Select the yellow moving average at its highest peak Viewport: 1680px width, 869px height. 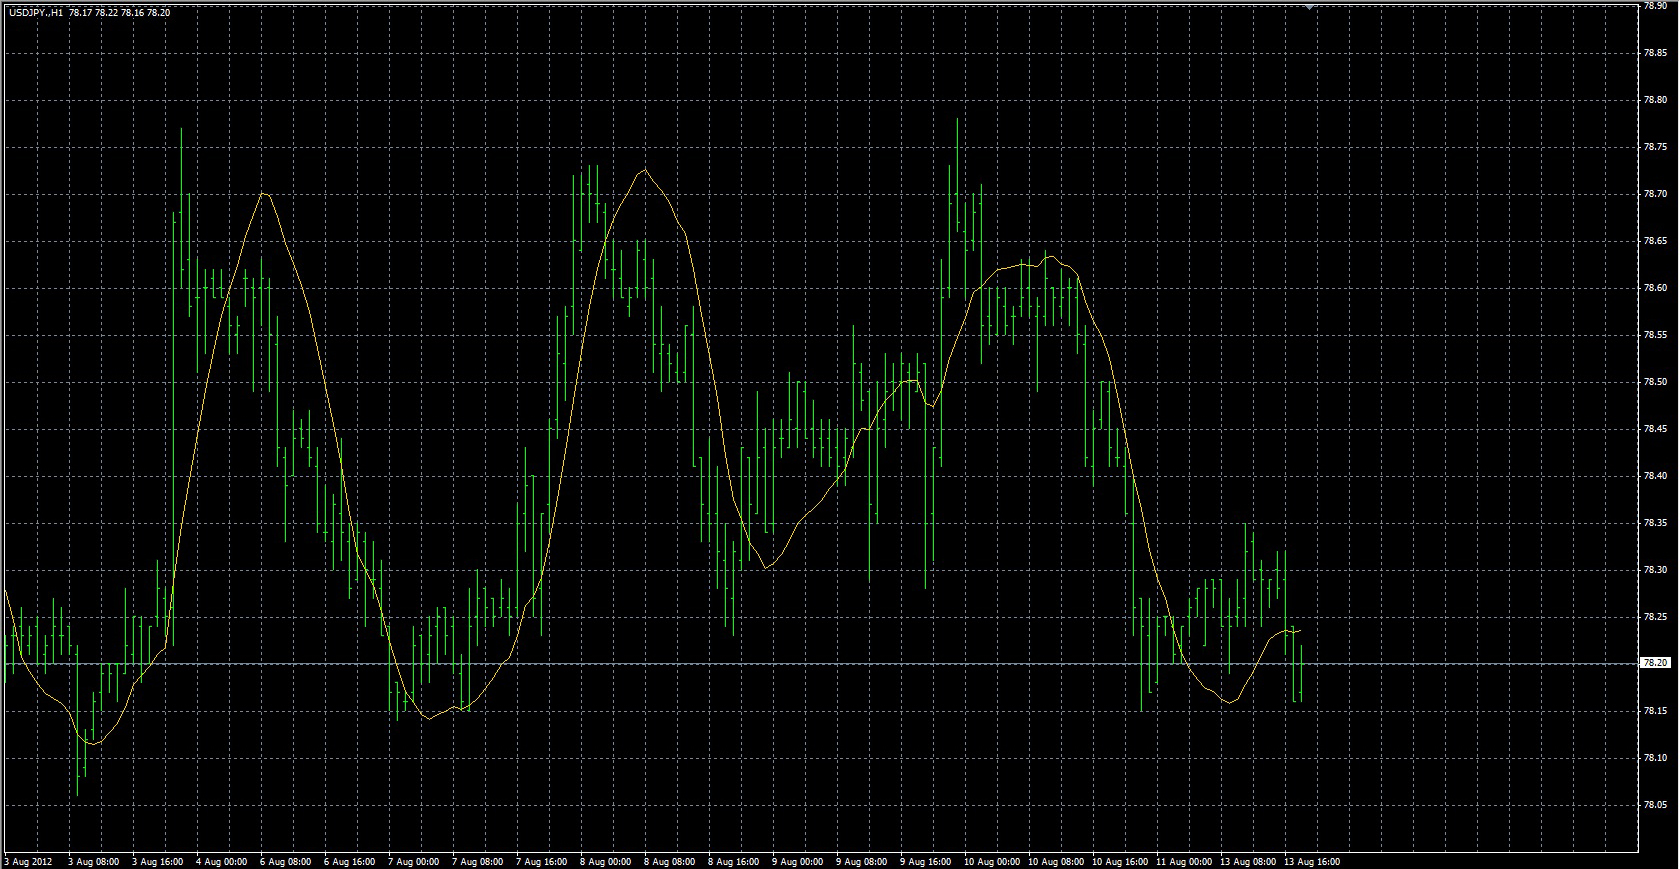point(645,170)
